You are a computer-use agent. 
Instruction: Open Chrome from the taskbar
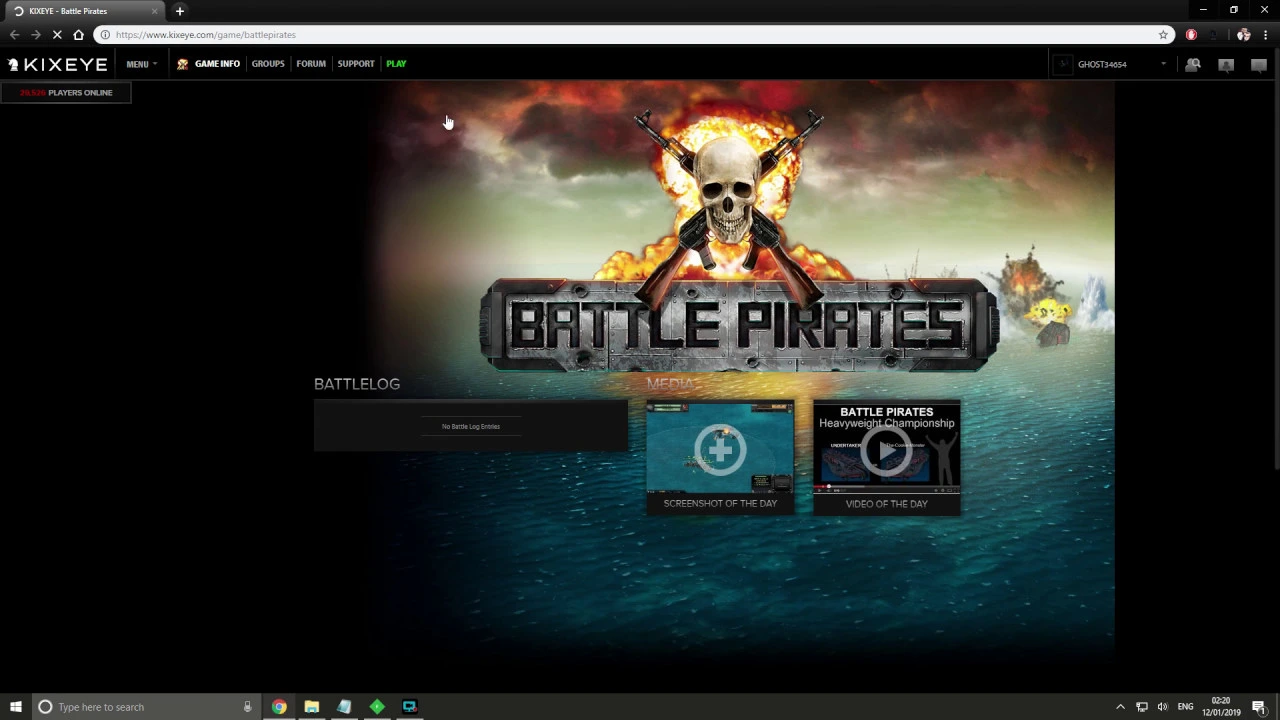point(279,707)
